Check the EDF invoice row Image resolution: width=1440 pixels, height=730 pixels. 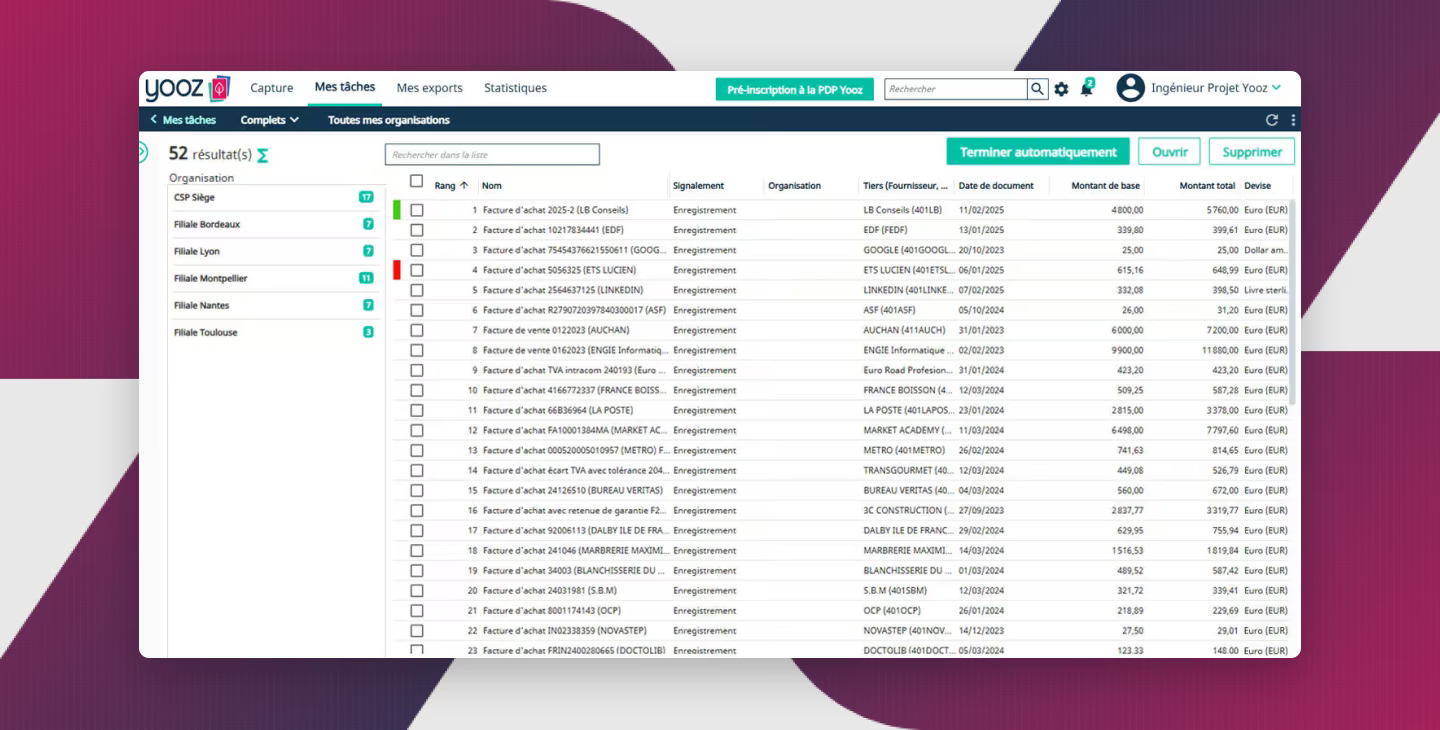coord(417,230)
